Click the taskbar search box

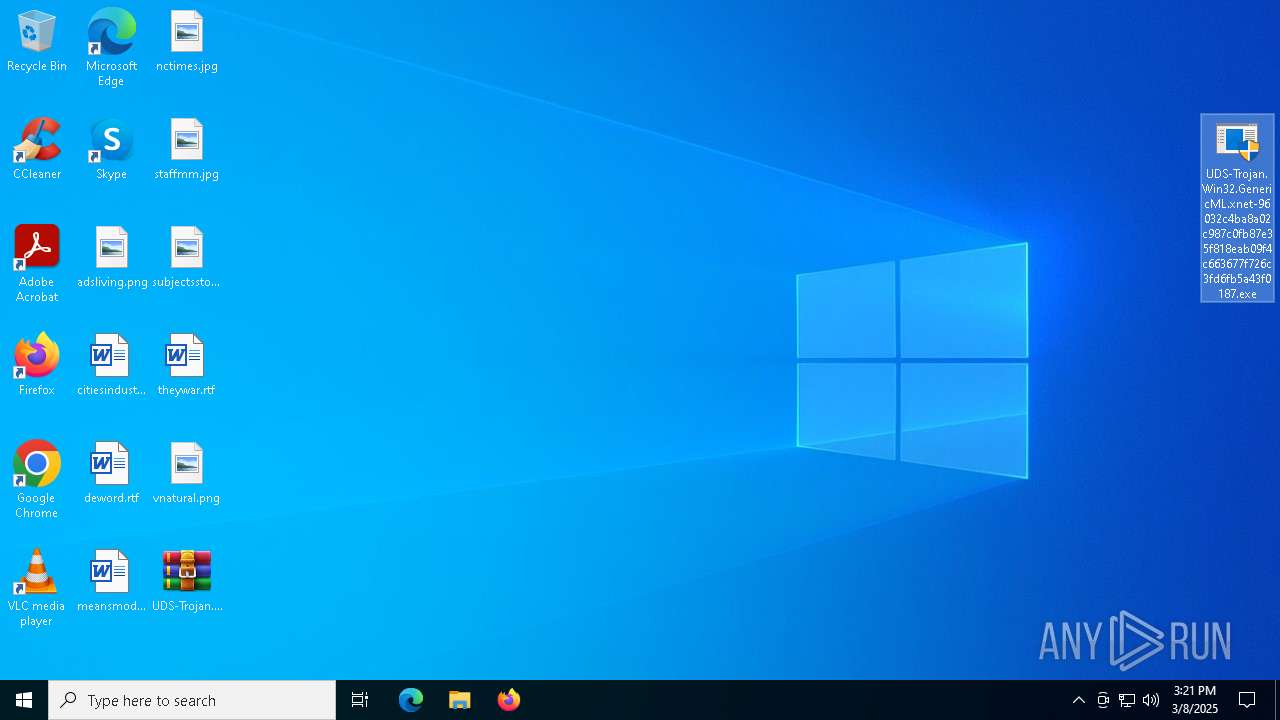192,700
